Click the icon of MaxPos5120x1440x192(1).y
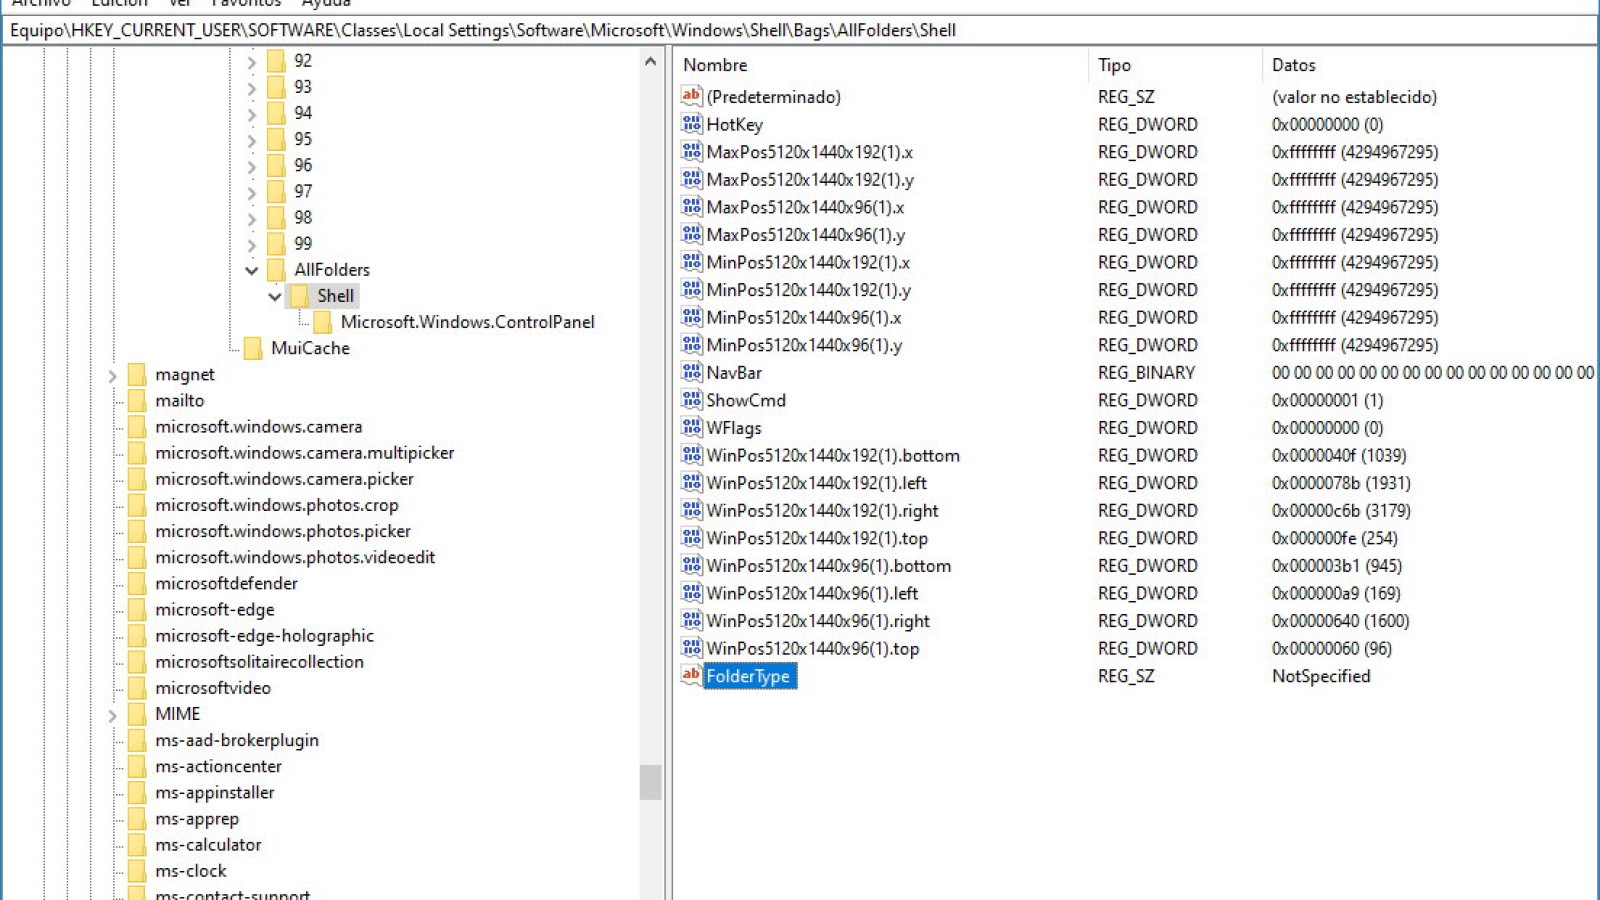 691,179
